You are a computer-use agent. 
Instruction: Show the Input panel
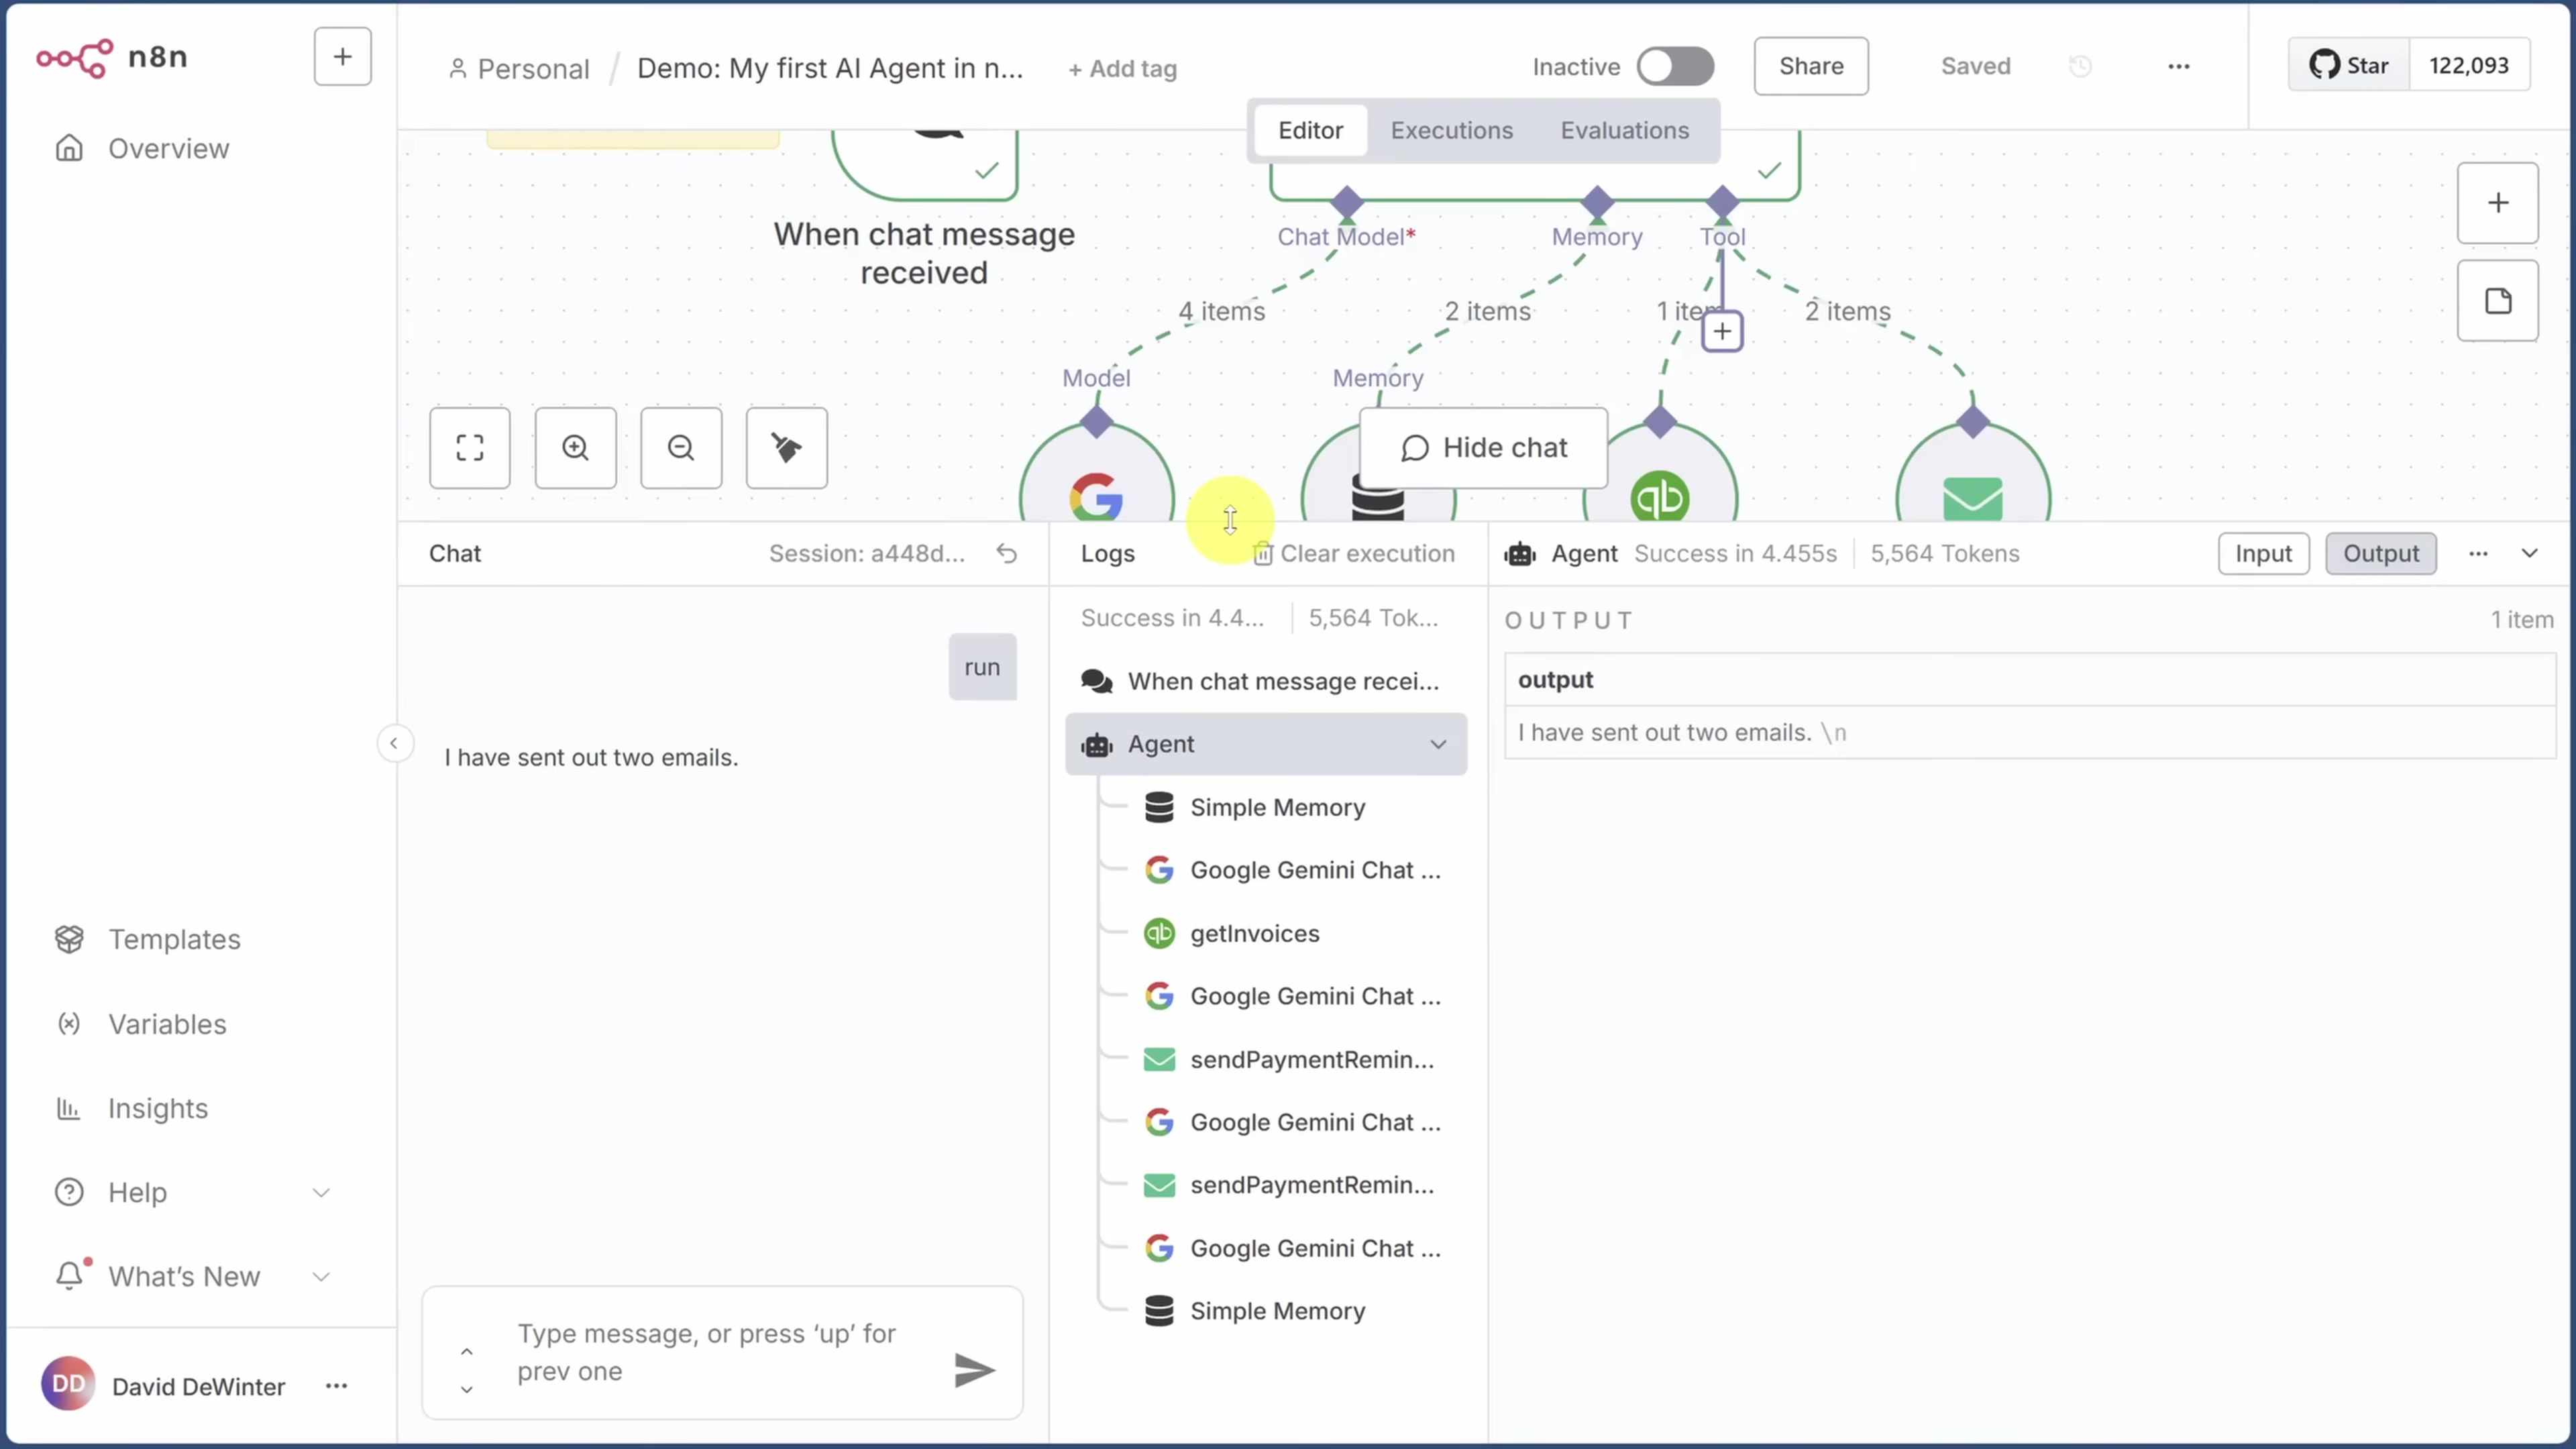[2263, 553]
